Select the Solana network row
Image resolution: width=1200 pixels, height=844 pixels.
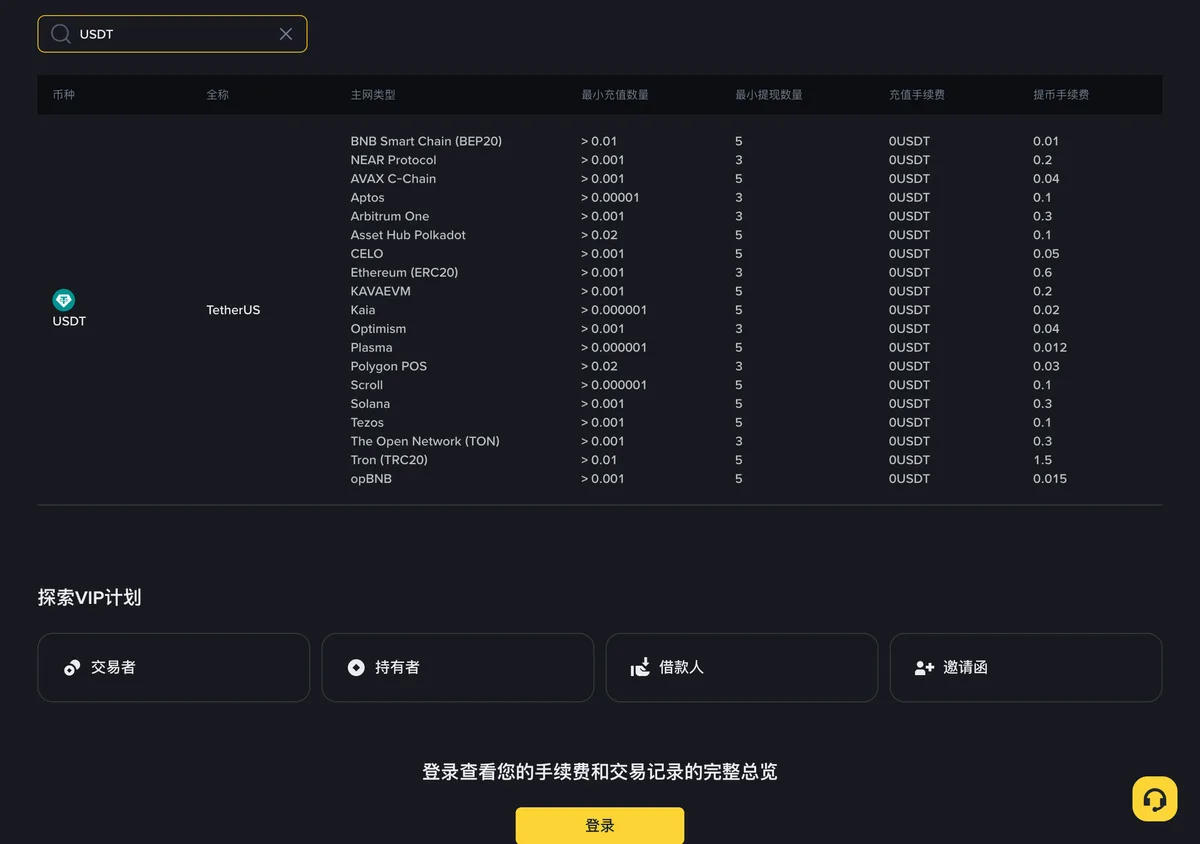click(370, 404)
